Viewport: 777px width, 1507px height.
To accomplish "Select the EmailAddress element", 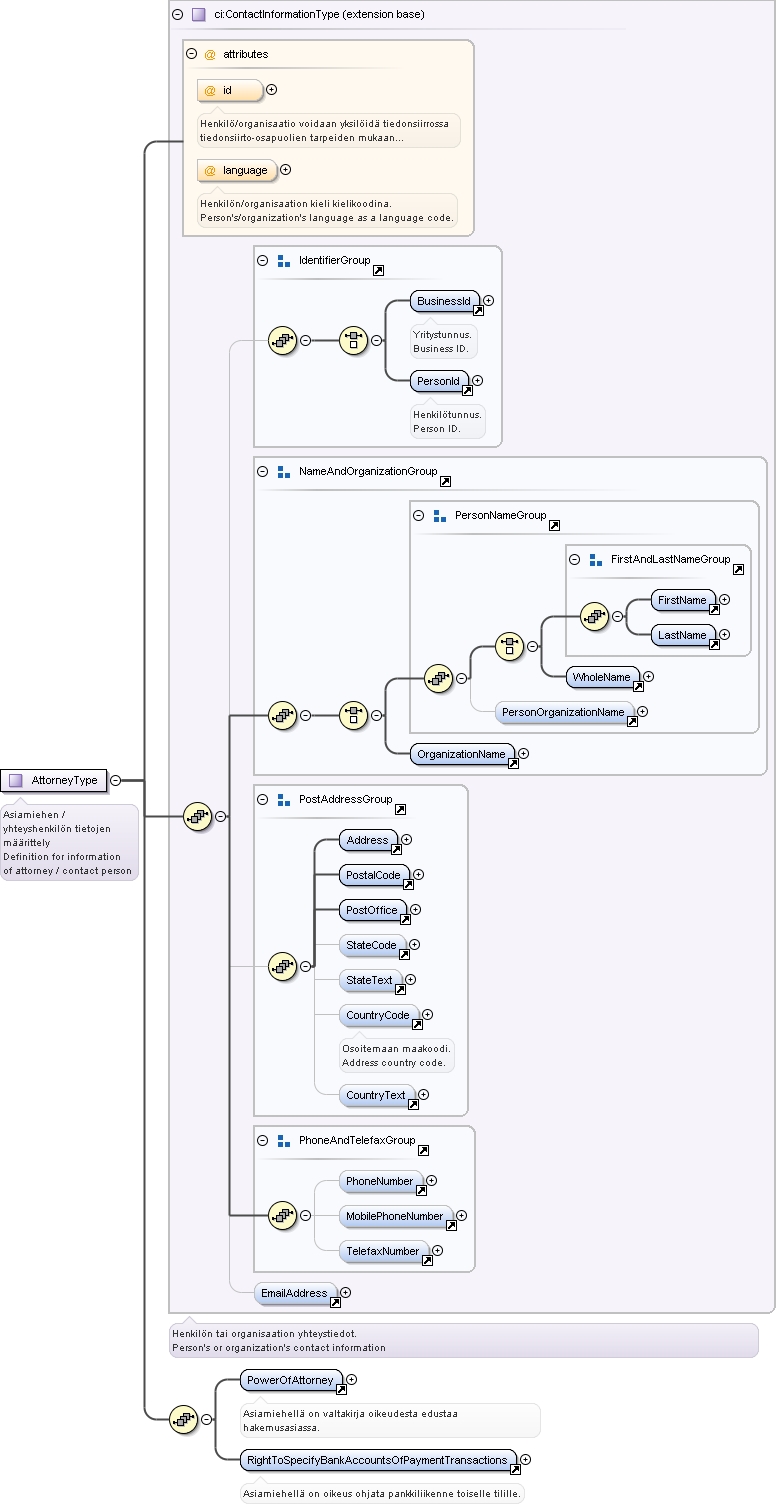I will [x=295, y=1293].
